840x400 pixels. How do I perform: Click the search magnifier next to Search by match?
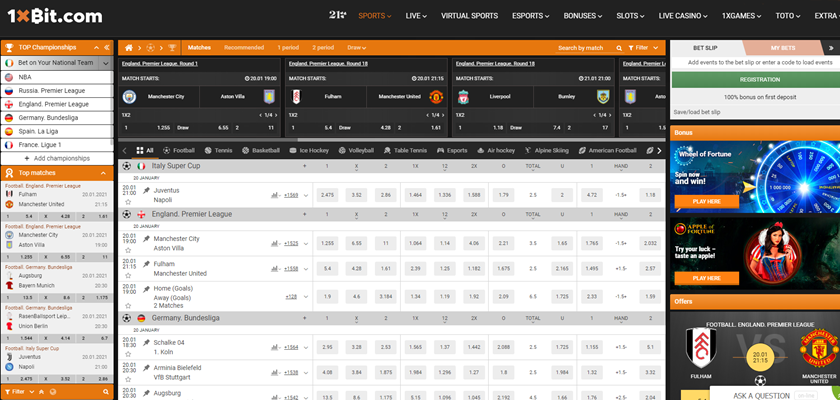619,48
